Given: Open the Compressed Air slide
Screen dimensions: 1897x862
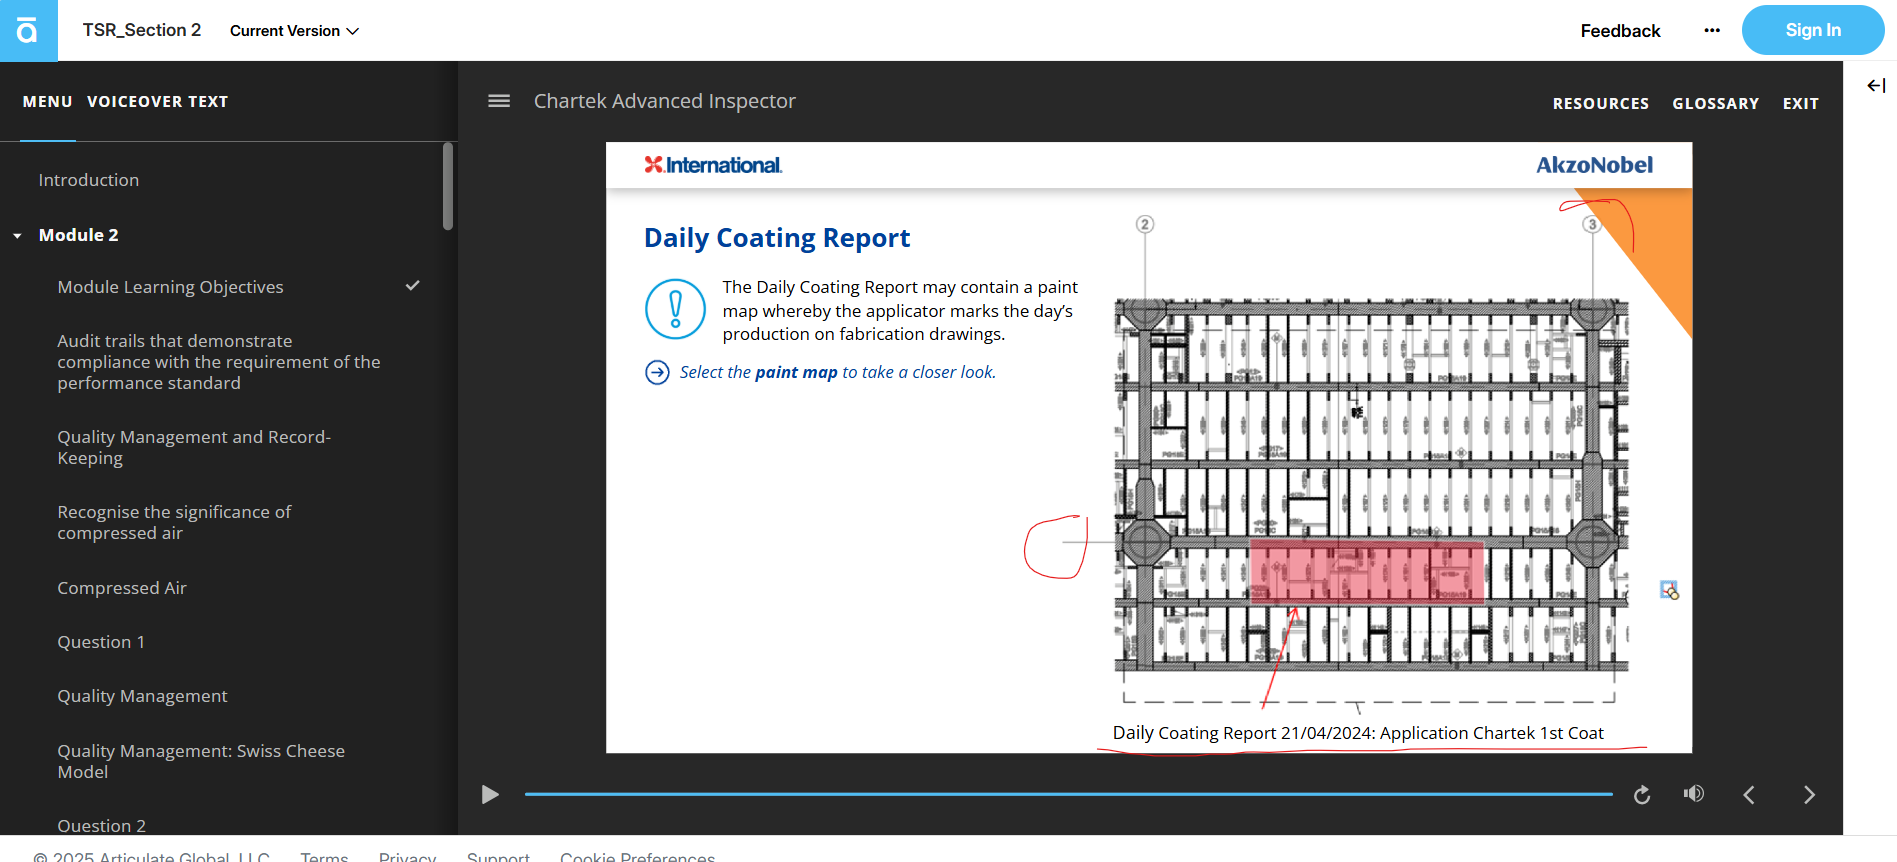Looking at the screenshot, I should (122, 588).
